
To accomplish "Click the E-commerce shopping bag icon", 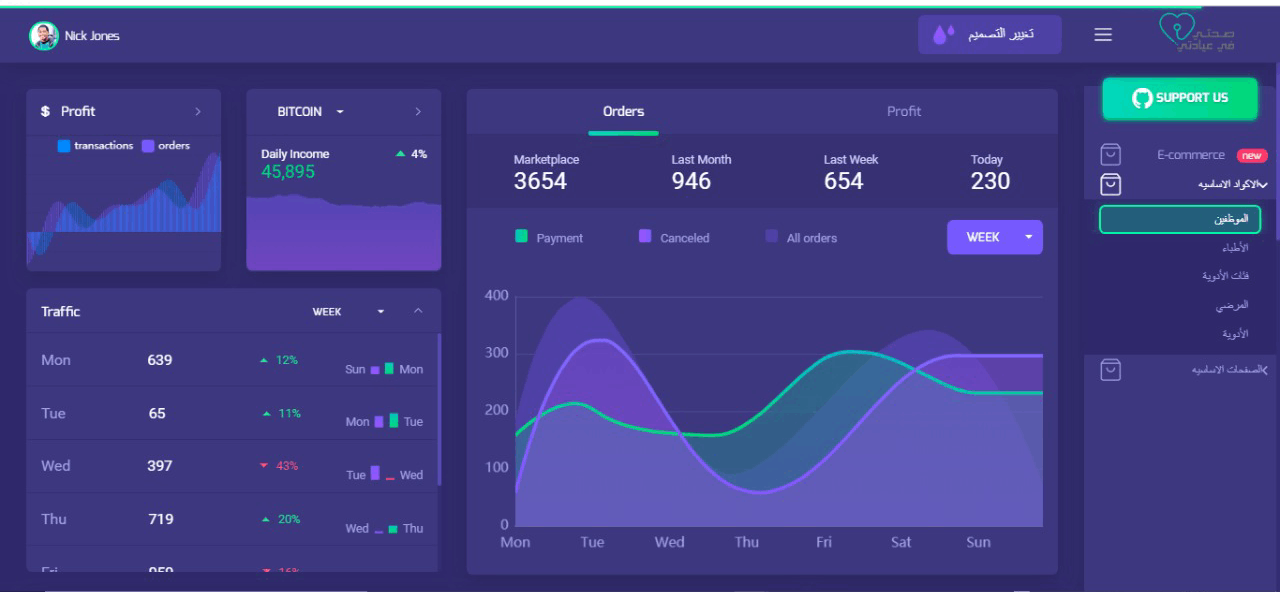I will [x=1110, y=155].
